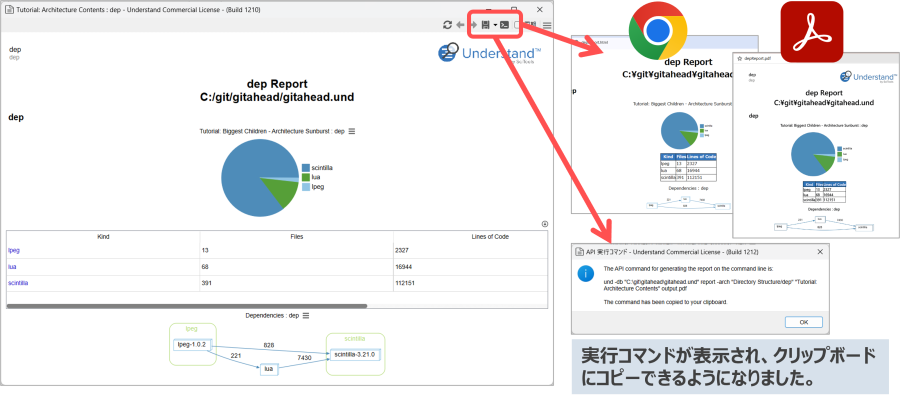This screenshot has width=900, height=400.
Task: Open the save icon's dropdown arrow
Action: coord(495,25)
